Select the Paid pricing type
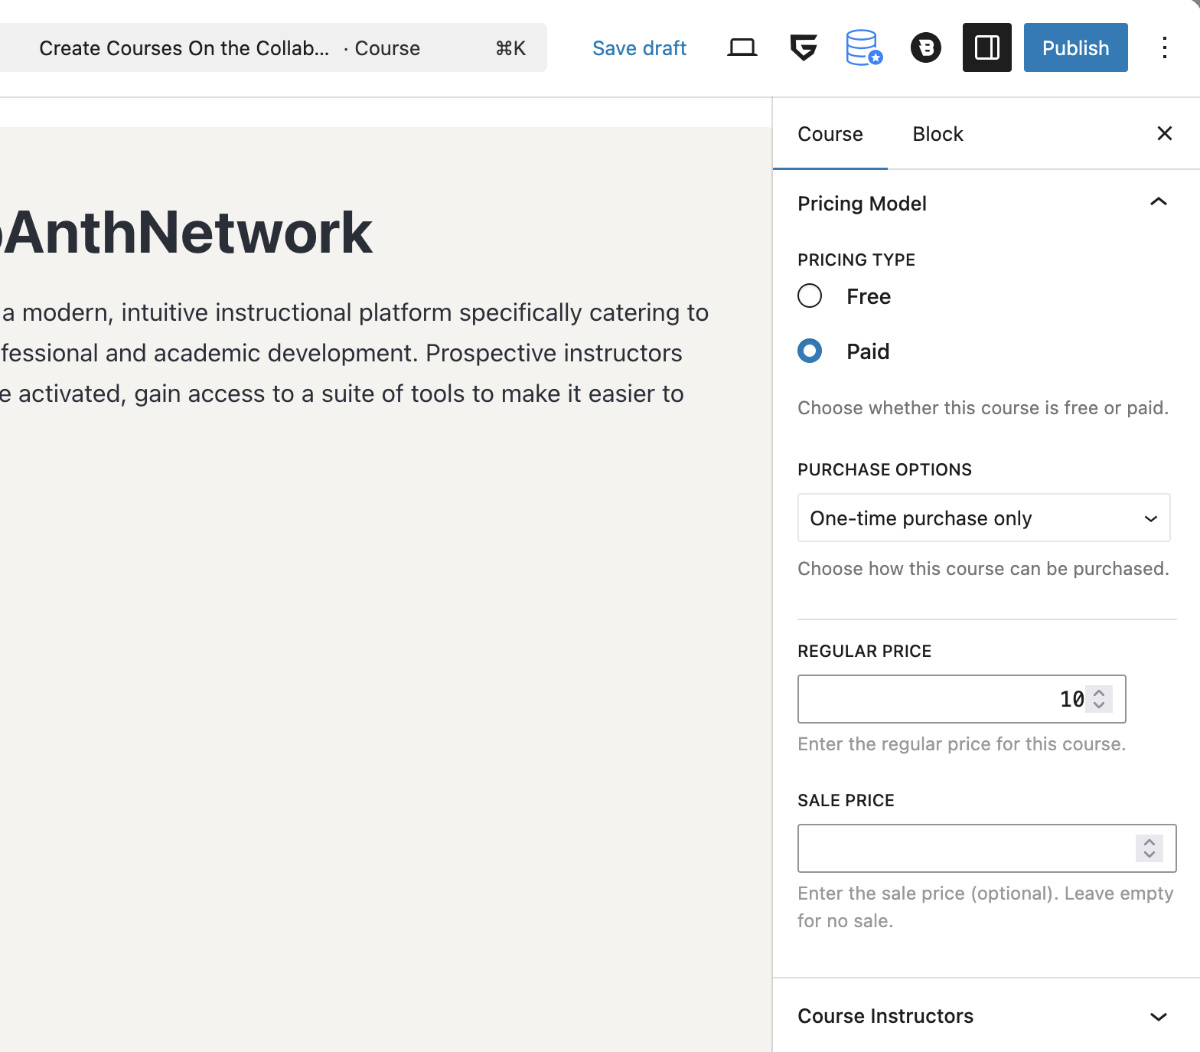1200x1052 pixels. 810,351
